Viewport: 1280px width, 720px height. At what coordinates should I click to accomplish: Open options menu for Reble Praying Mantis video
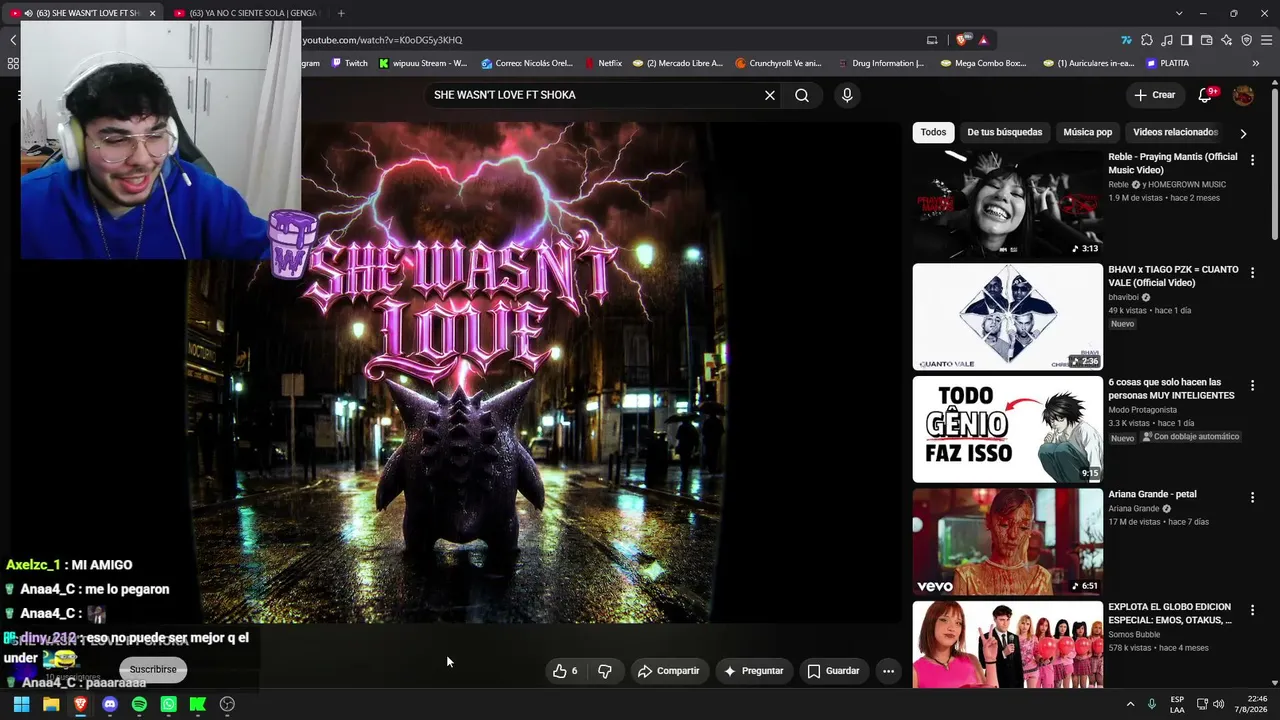point(1252,160)
